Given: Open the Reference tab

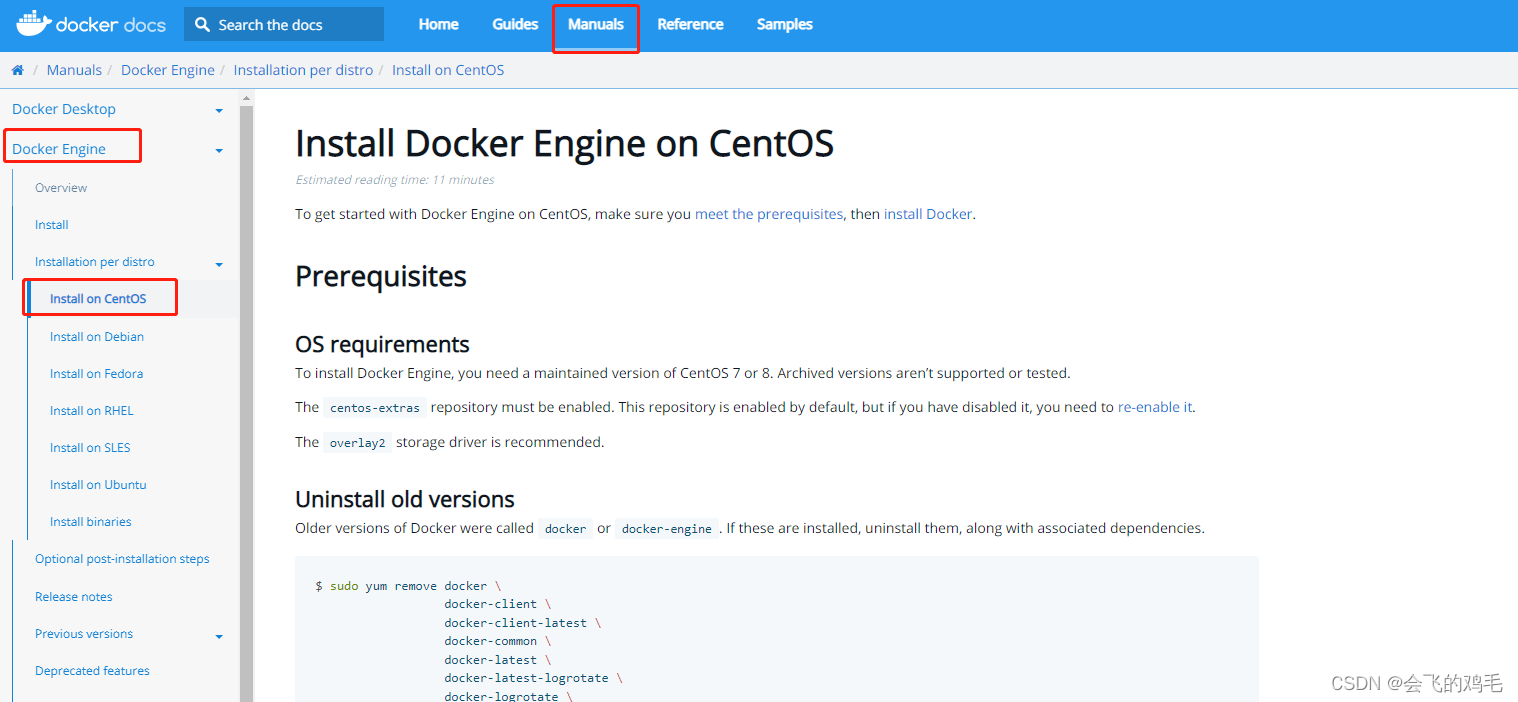Looking at the screenshot, I should (x=690, y=24).
